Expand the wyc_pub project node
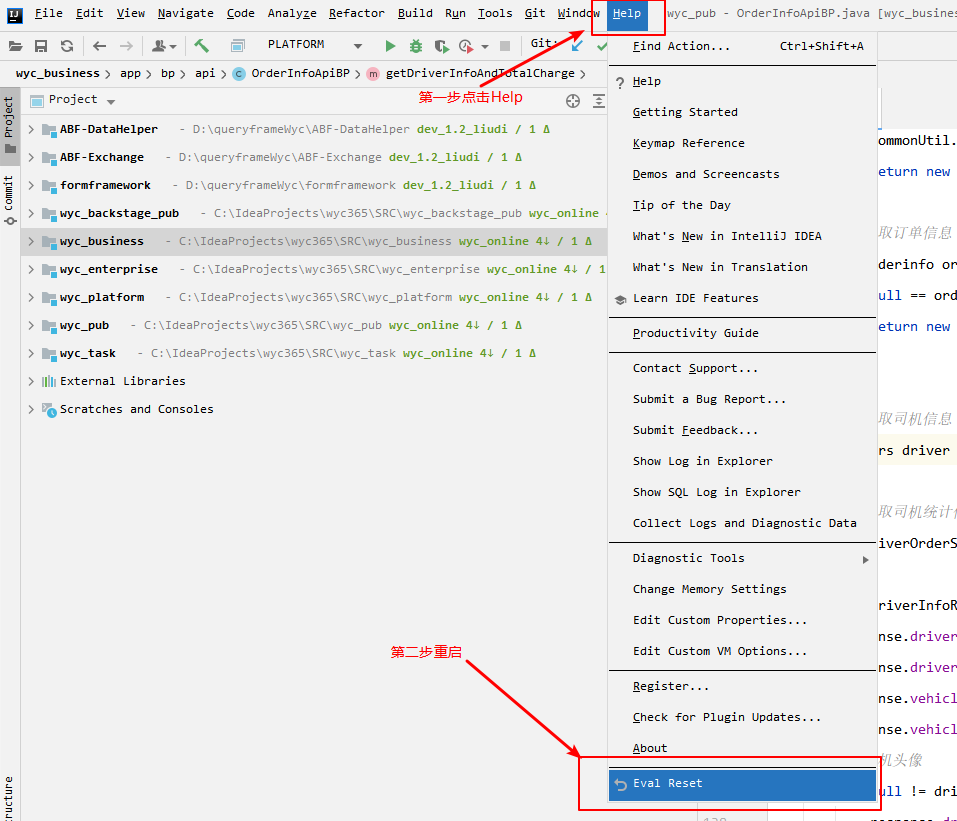957x821 pixels. [30, 325]
